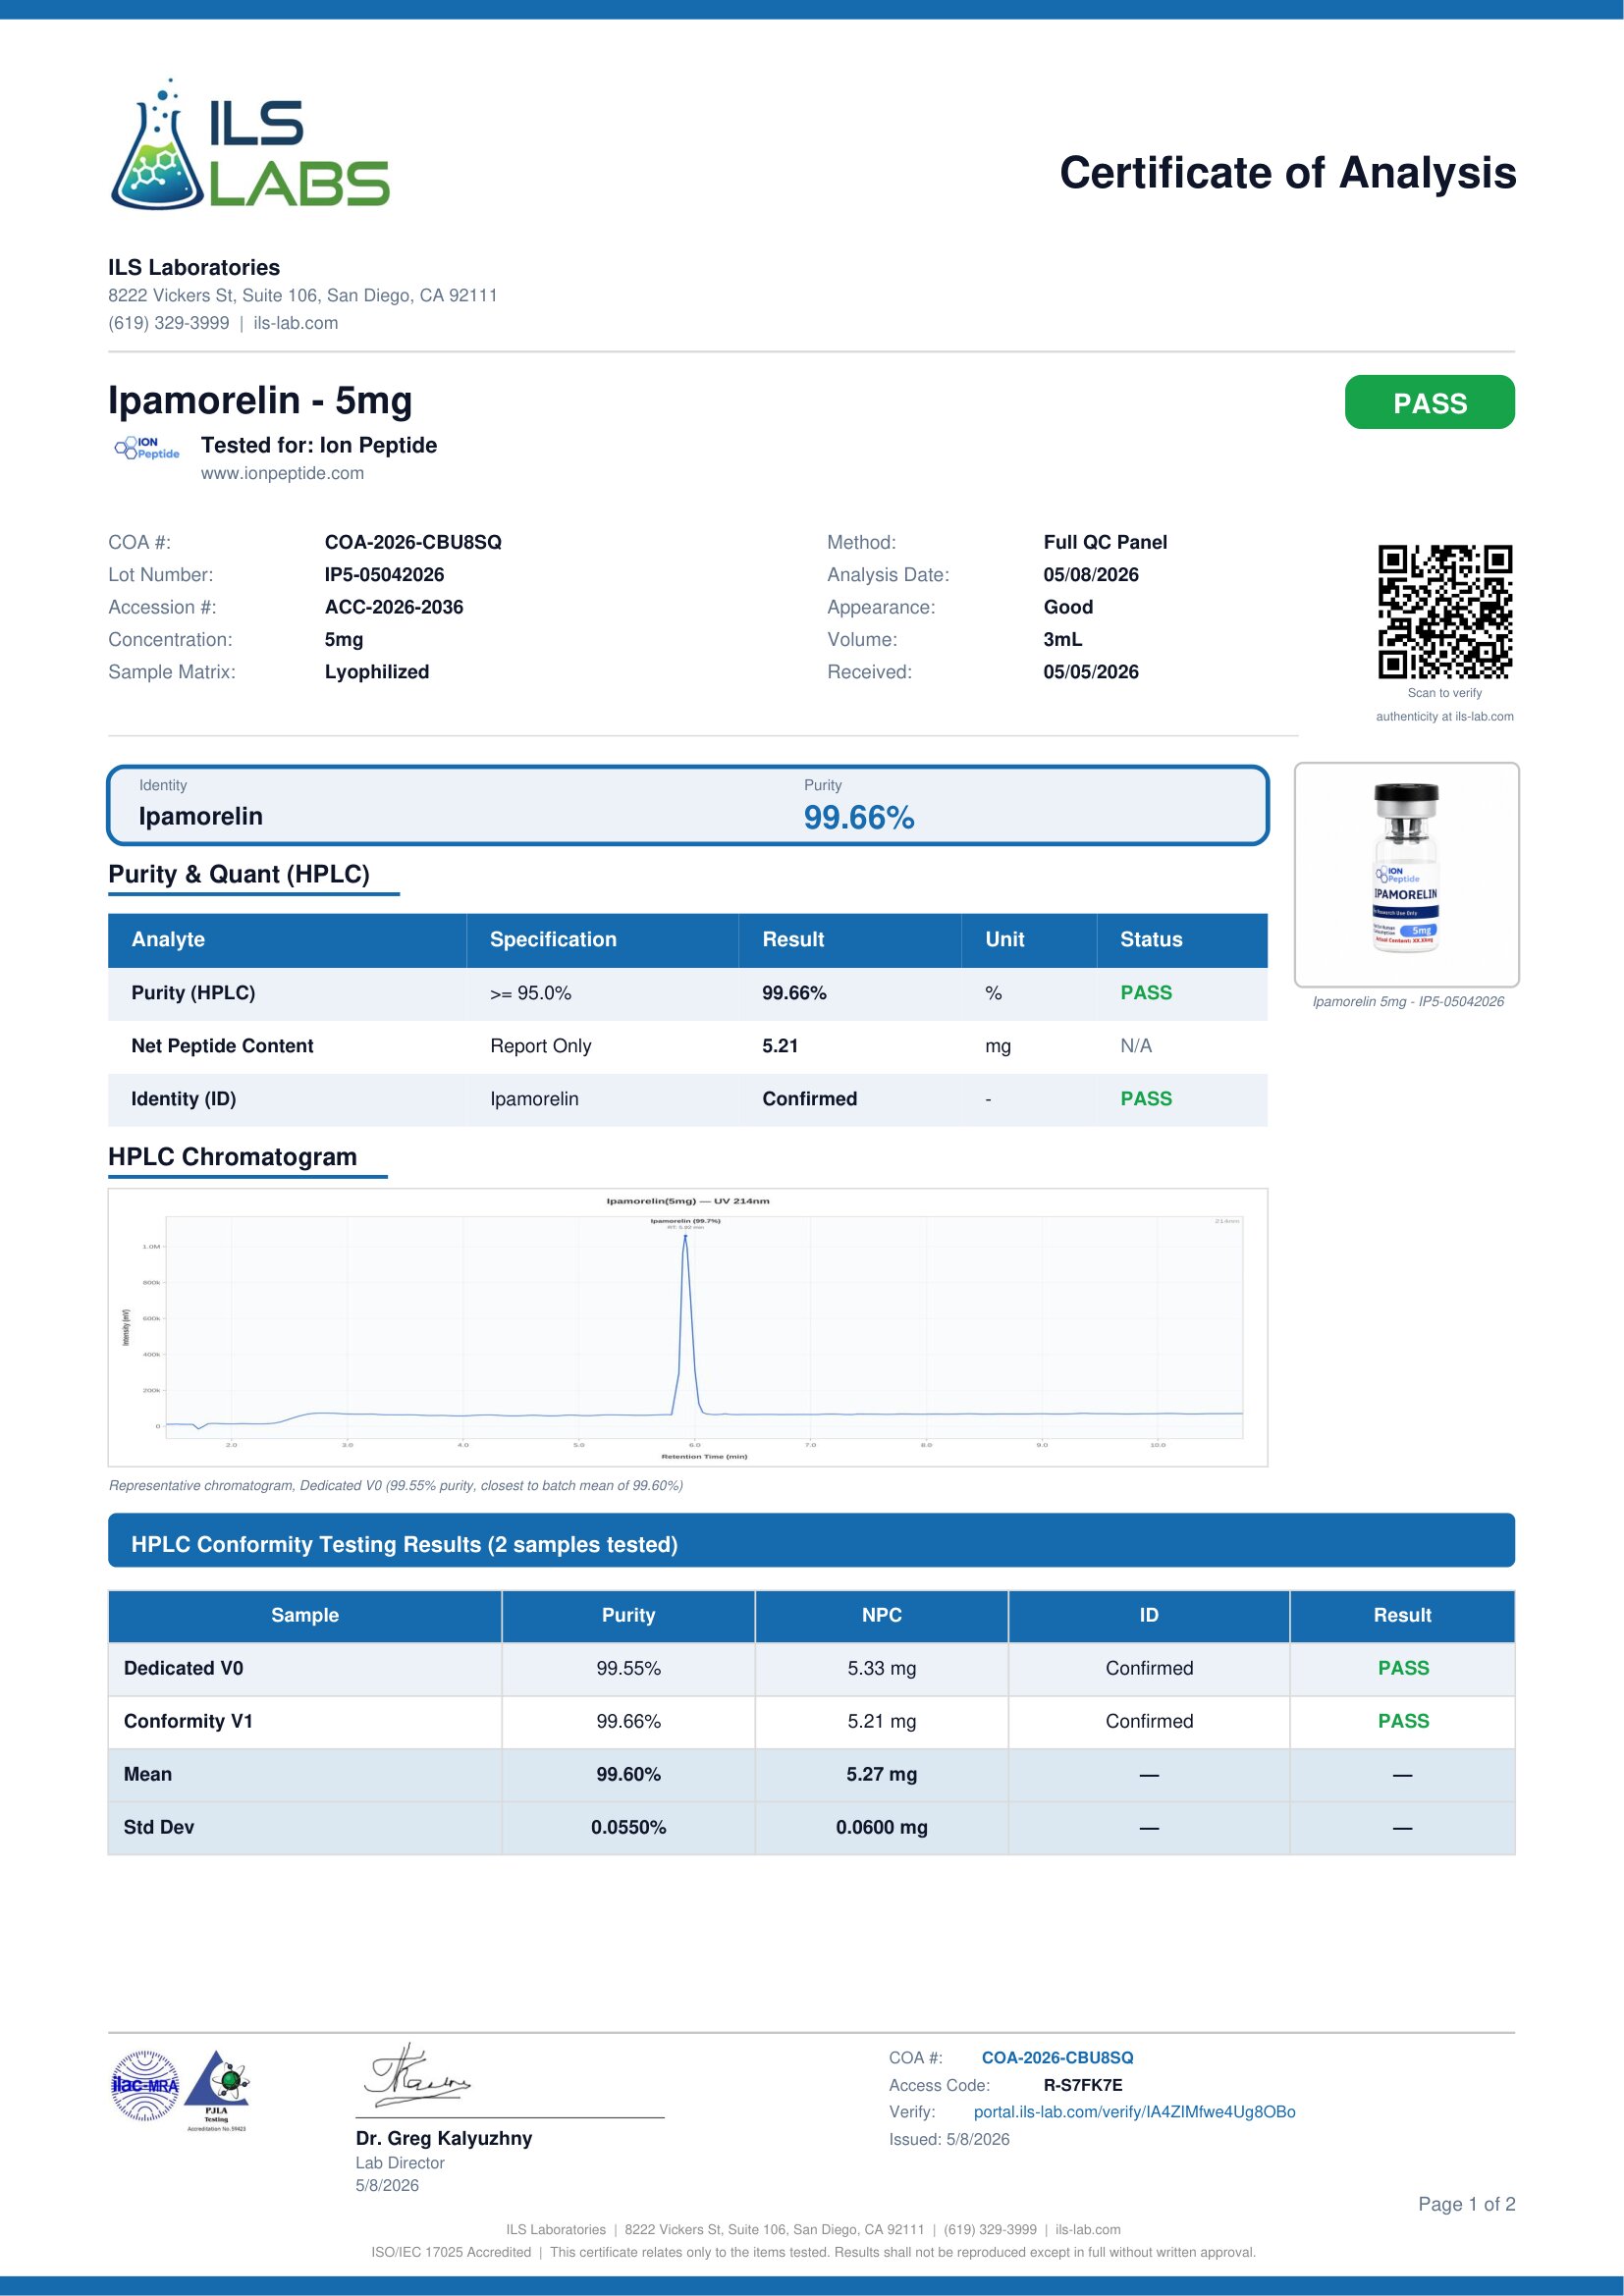
Task: Click the ilac-MRA accreditation seal
Action: (145, 2085)
